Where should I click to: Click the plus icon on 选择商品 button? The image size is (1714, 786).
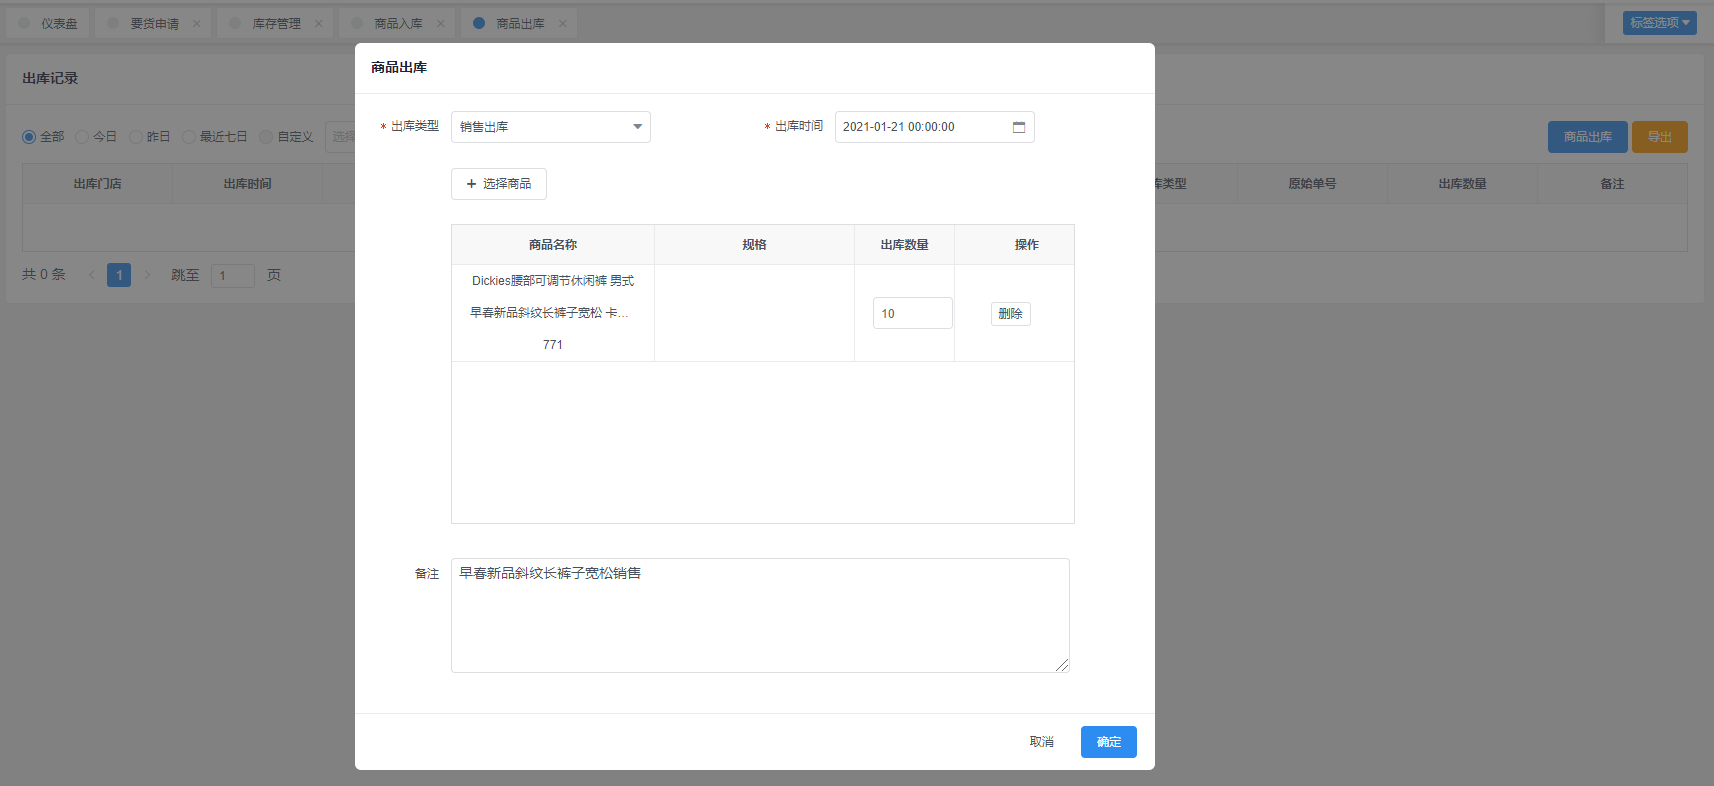(471, 184)
